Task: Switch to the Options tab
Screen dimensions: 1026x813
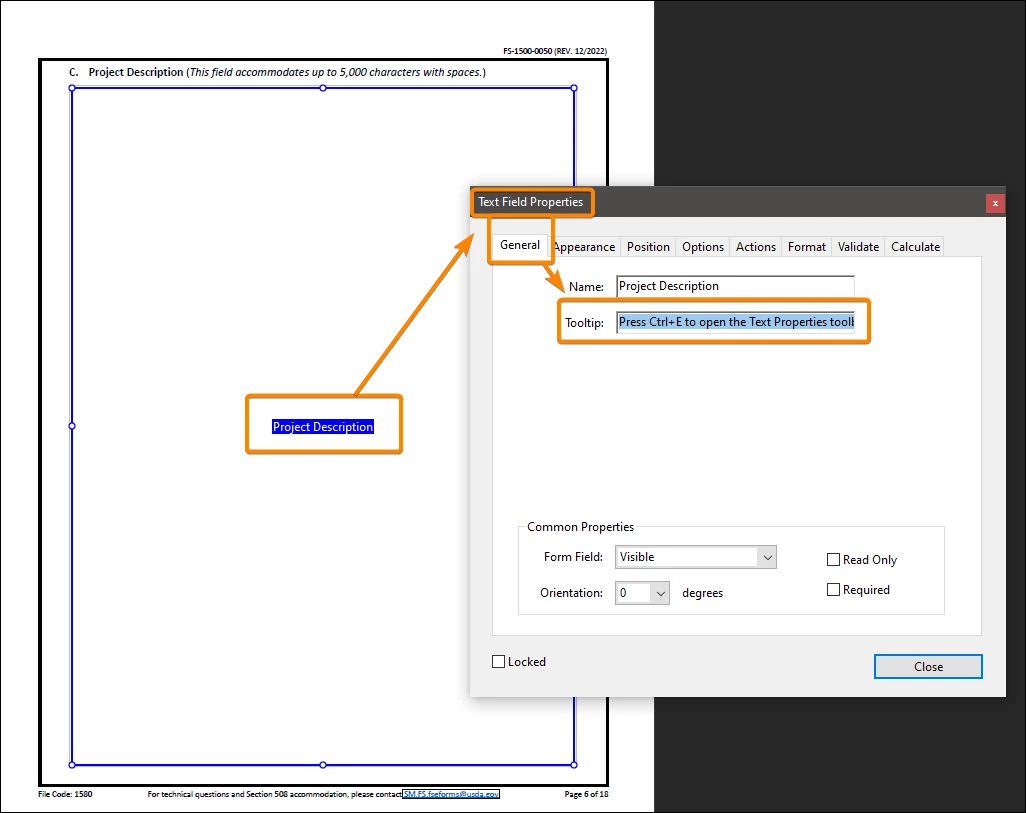Action: tap(703, 247)
